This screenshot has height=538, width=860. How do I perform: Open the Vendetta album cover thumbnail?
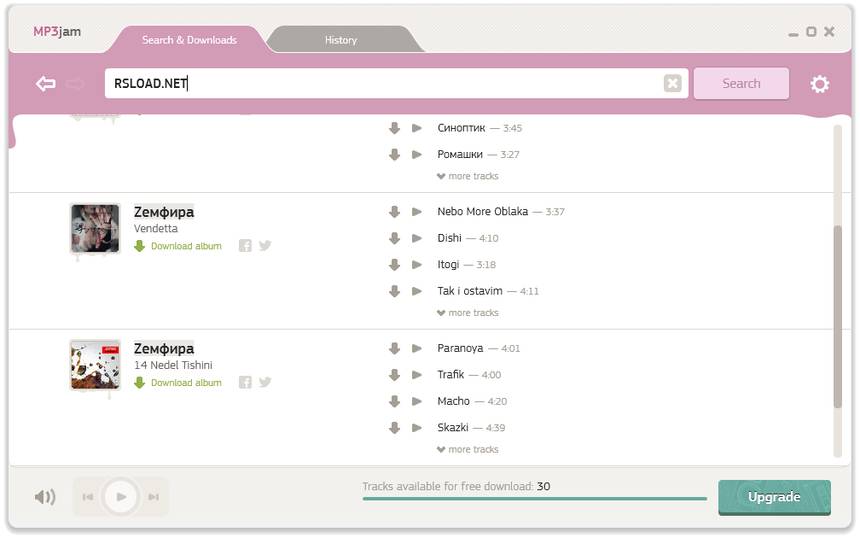click(x=95, y=229)
